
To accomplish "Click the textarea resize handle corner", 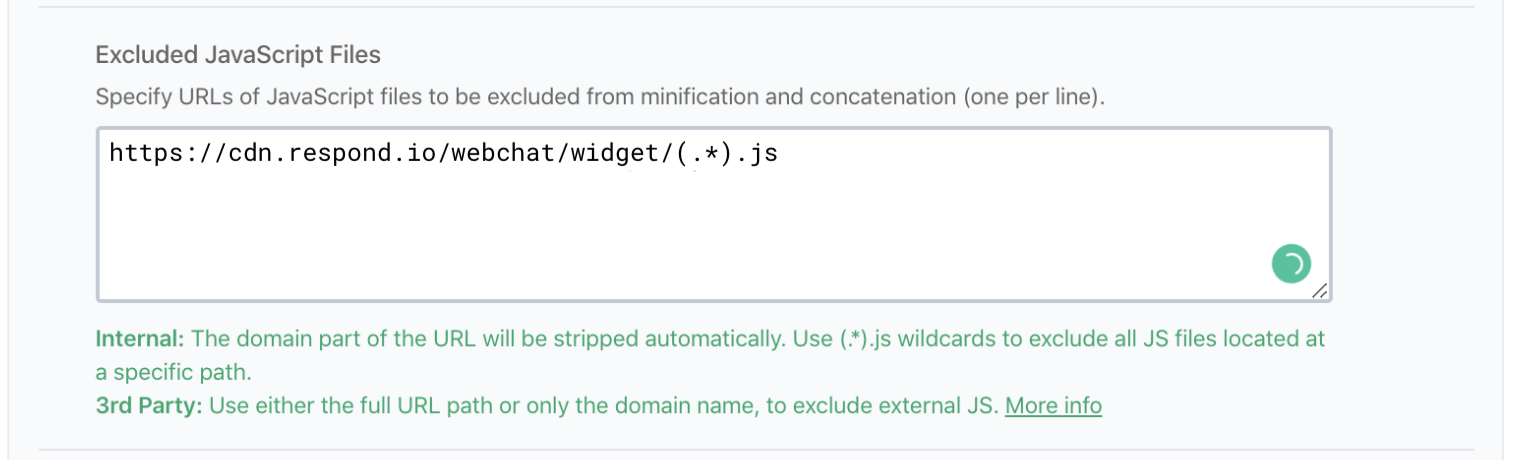I will (x=1320, y=291).
